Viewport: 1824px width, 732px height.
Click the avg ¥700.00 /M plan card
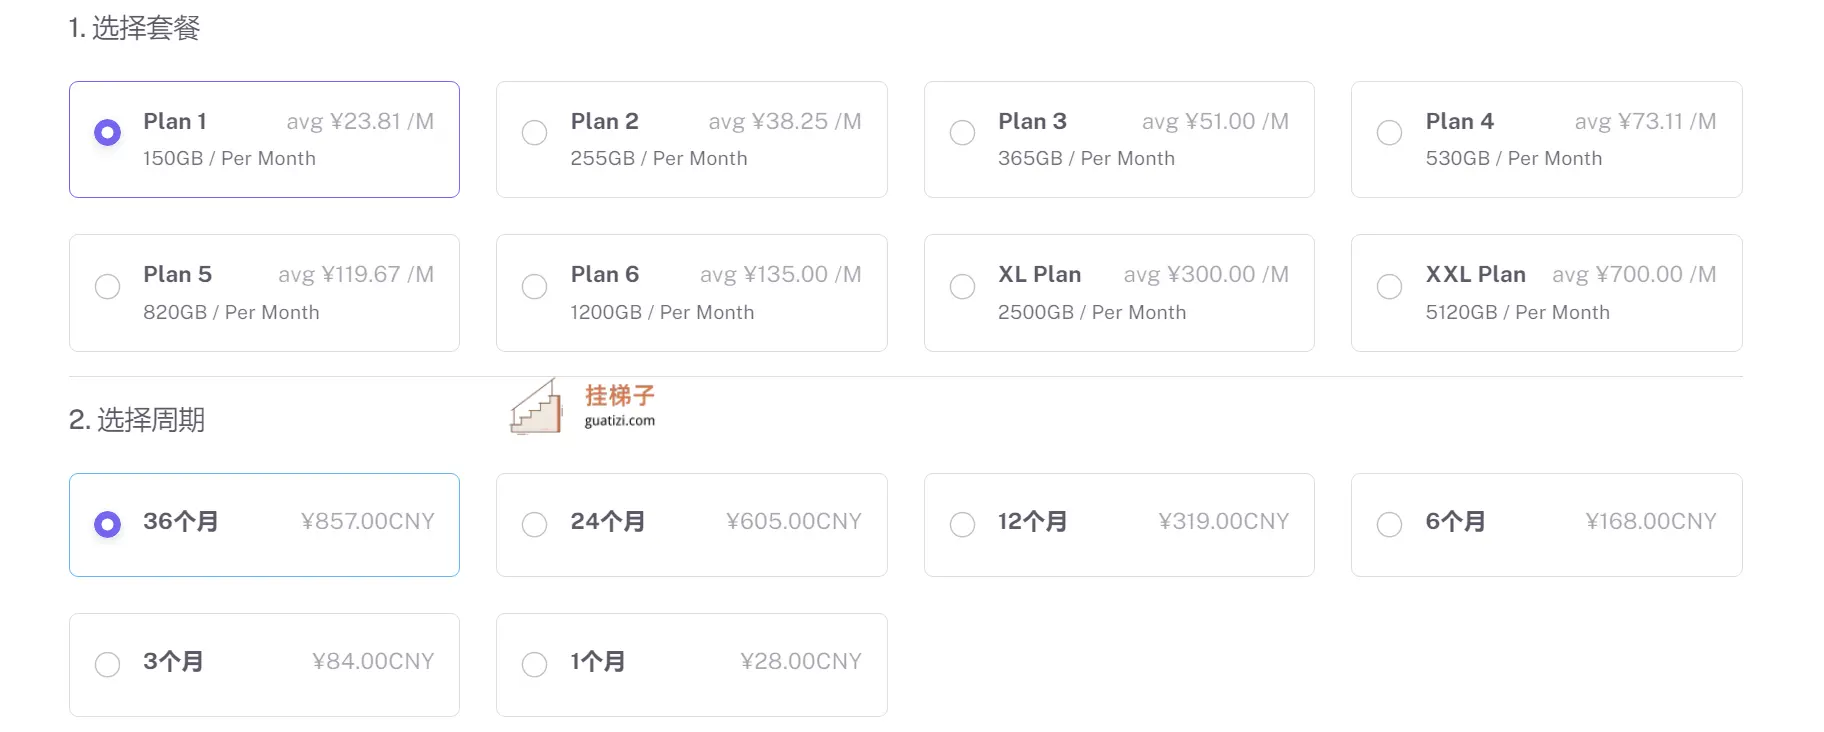[x=1546, y=293]
